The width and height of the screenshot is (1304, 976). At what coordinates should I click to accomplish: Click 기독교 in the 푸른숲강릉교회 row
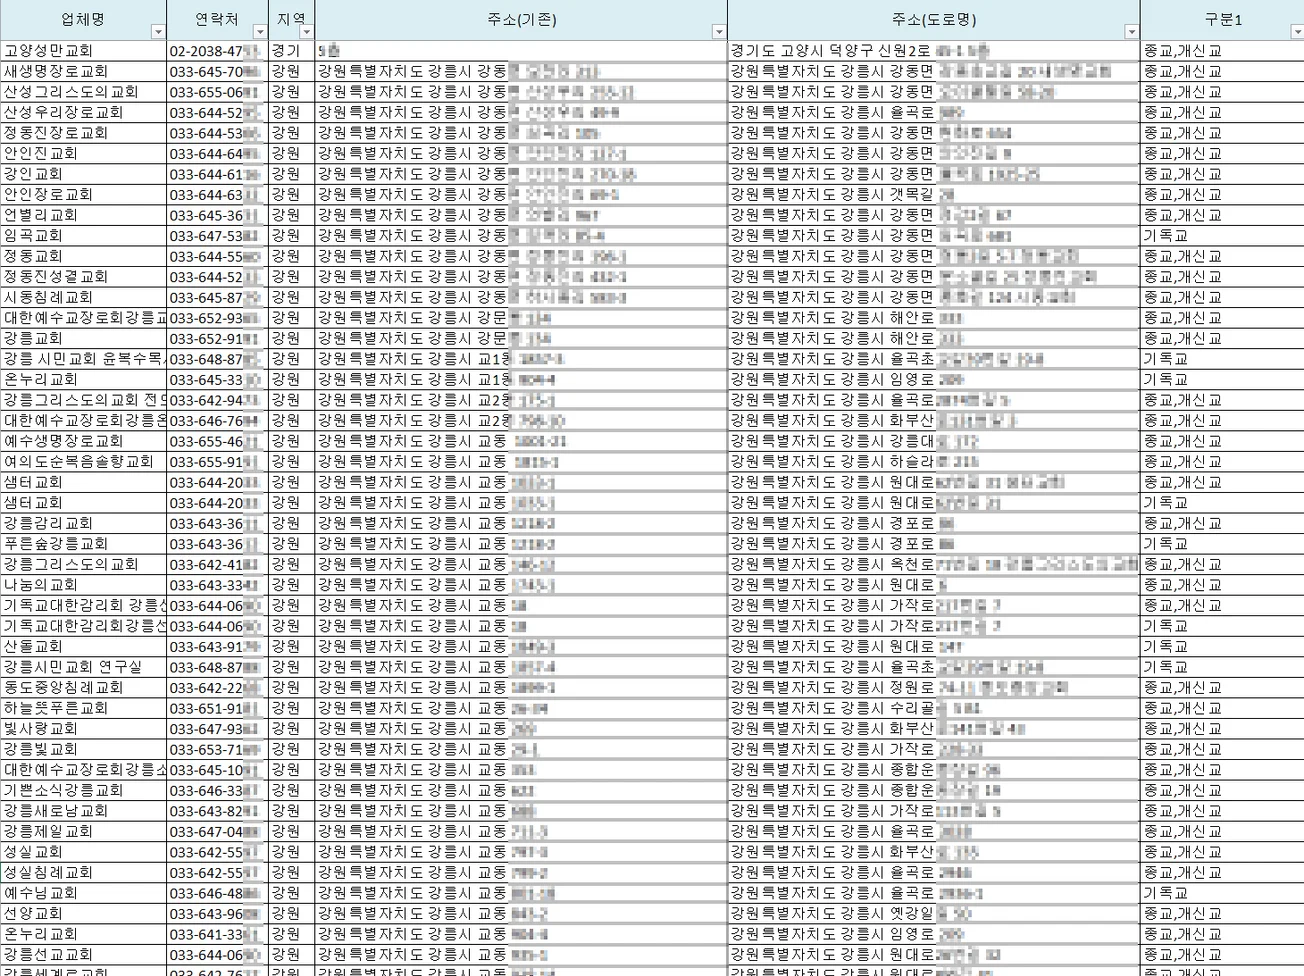[1166, 543]
